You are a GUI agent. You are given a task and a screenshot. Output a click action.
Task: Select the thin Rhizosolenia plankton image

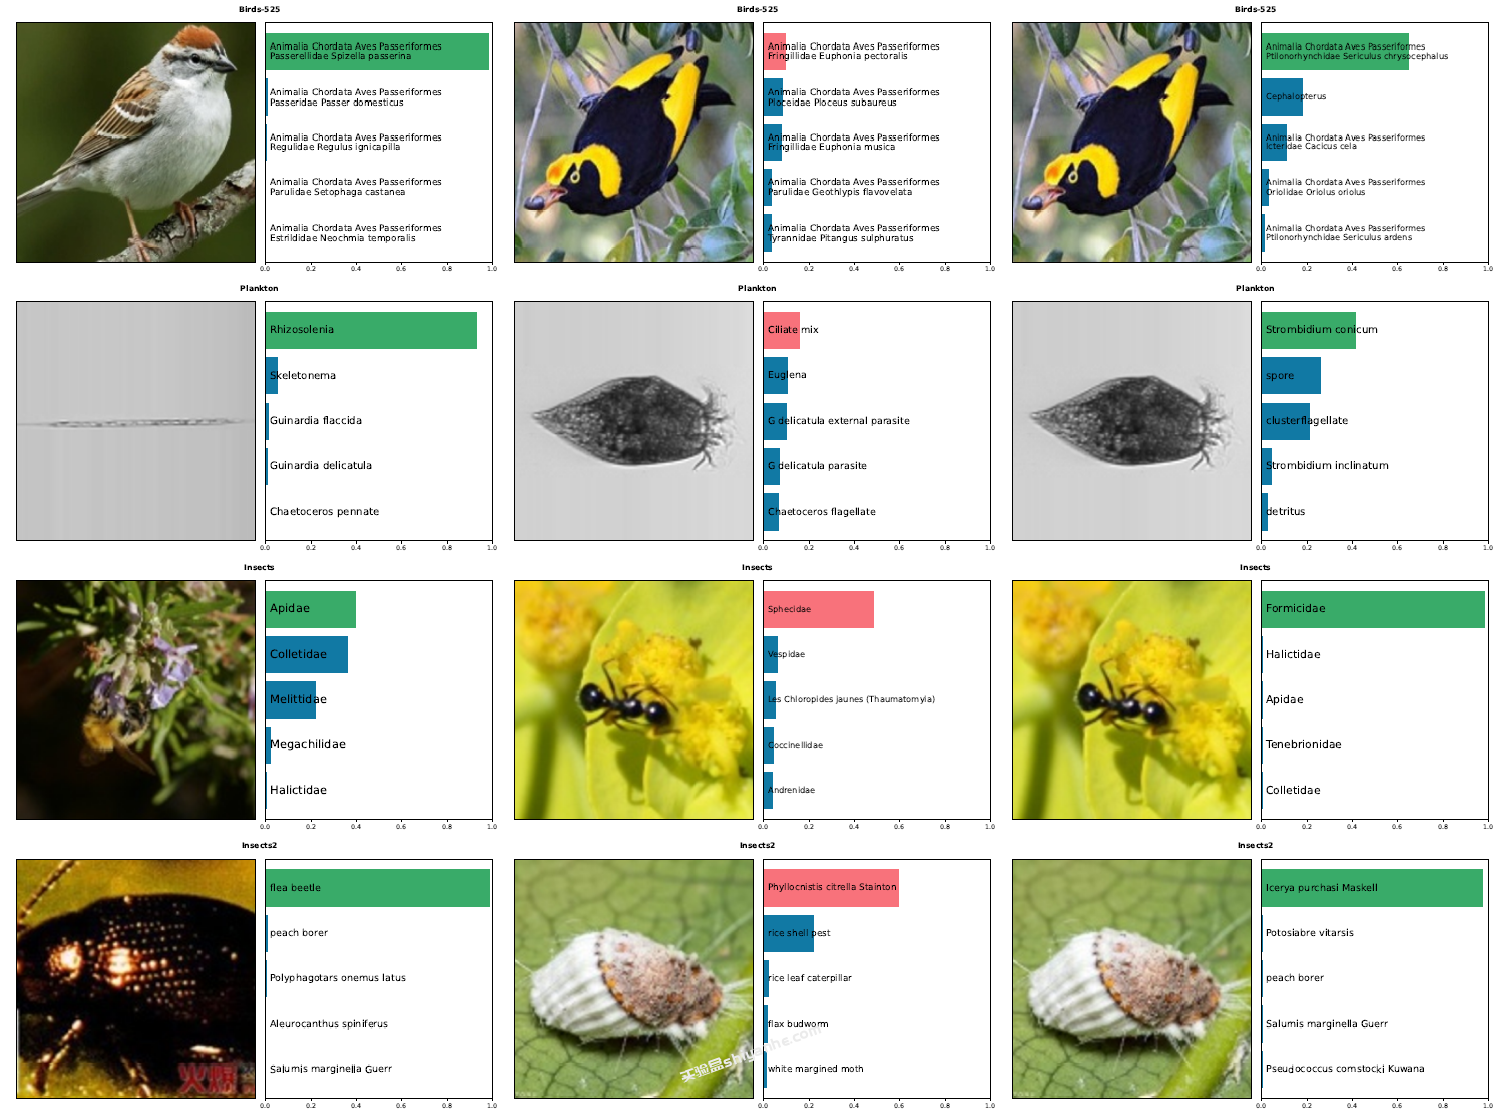tap(136, 421)
